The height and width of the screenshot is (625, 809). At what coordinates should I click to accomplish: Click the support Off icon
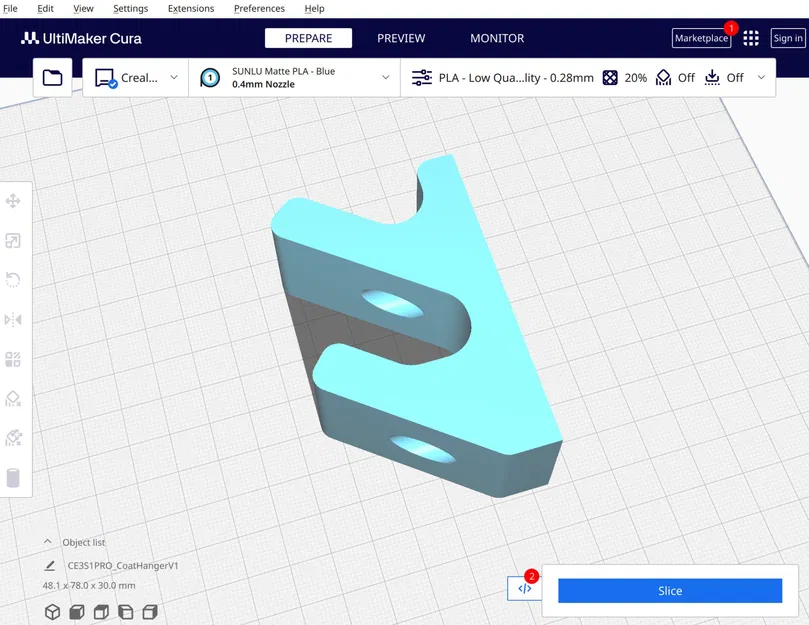coord(663,78)
